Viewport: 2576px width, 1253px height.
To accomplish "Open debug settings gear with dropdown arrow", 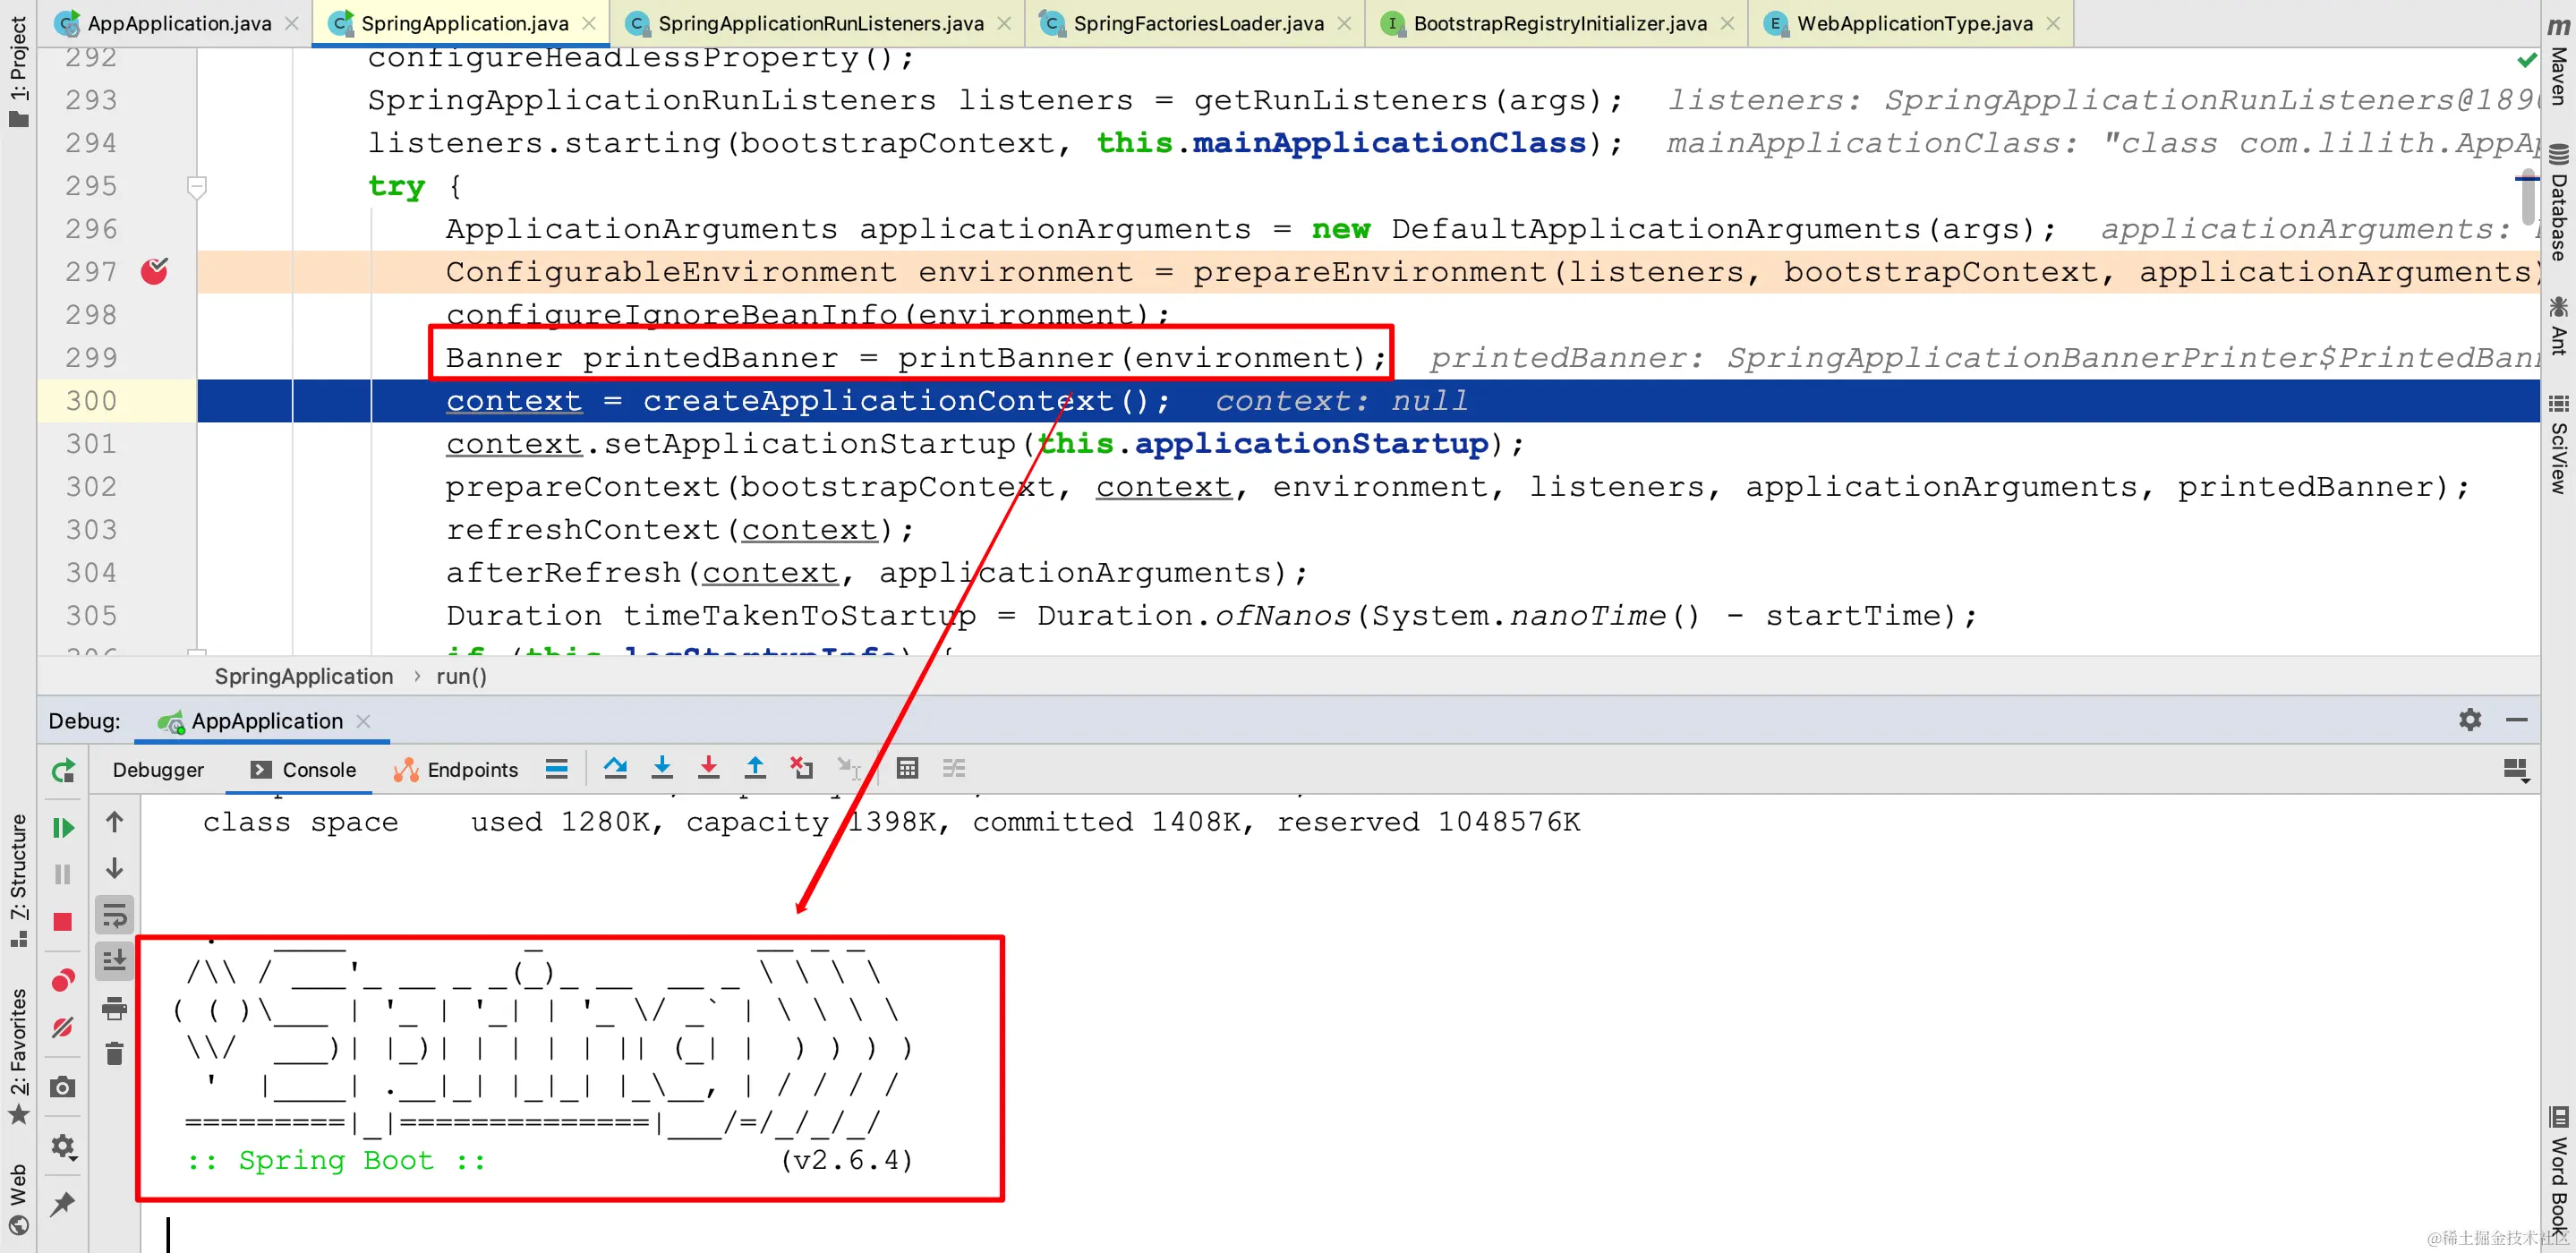I will tap(63, 1146).
